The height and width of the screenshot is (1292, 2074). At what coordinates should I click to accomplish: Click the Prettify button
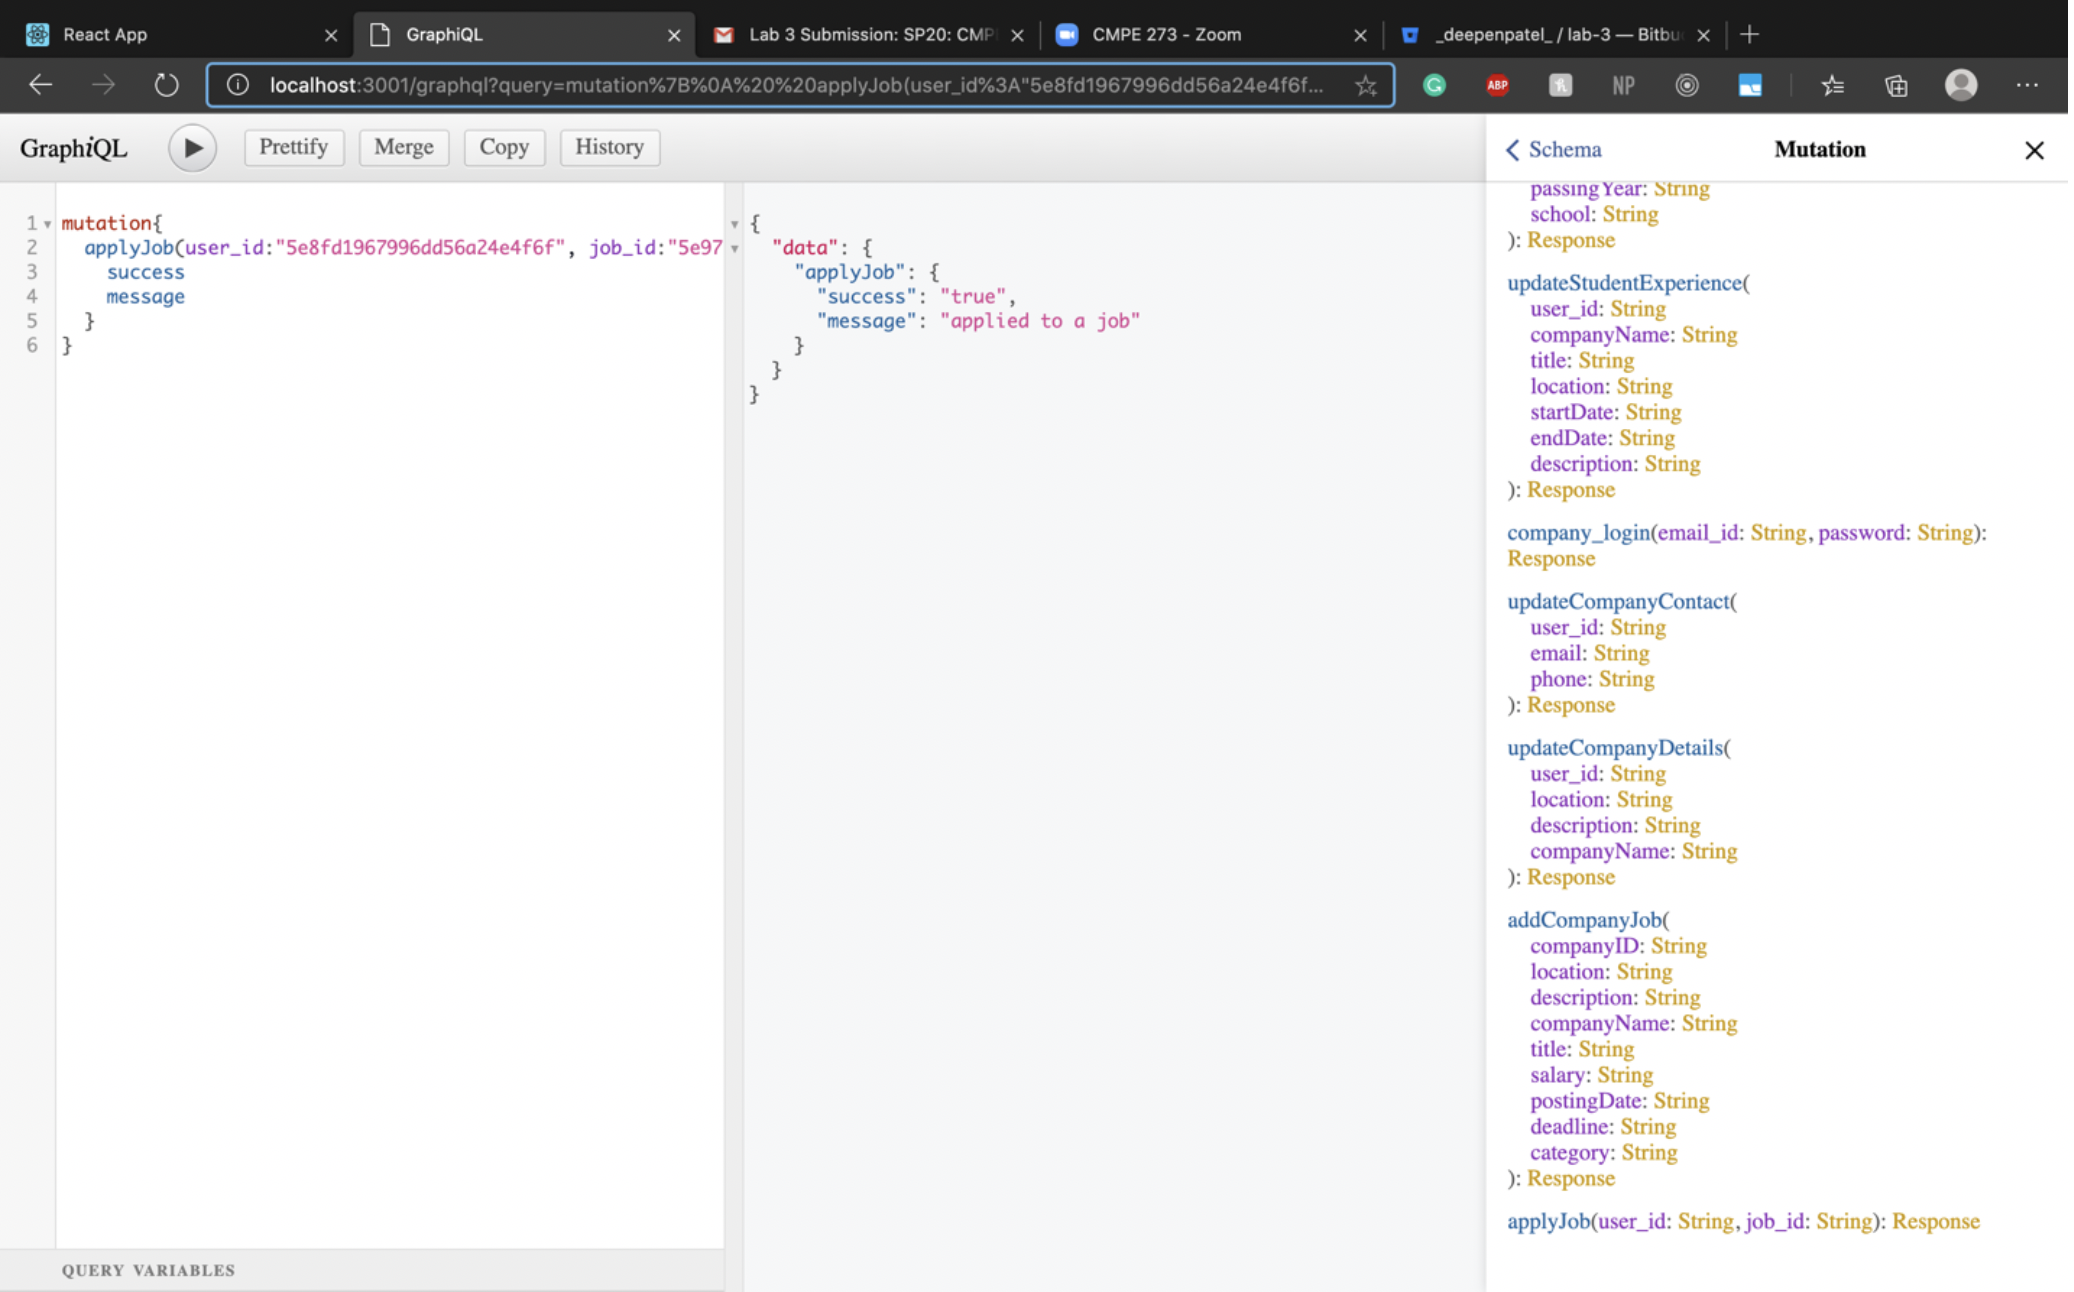click(x=293, y=147)
